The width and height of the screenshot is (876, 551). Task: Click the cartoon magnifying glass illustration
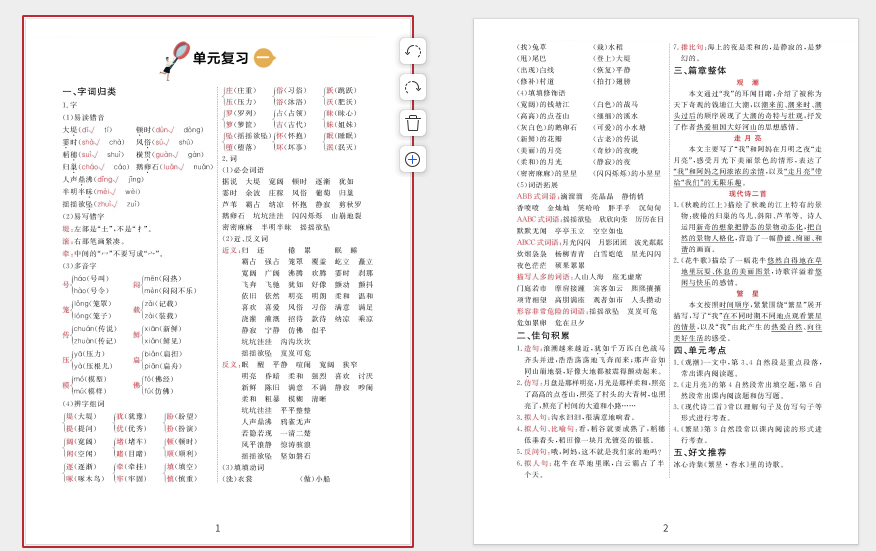coord(174,60)
